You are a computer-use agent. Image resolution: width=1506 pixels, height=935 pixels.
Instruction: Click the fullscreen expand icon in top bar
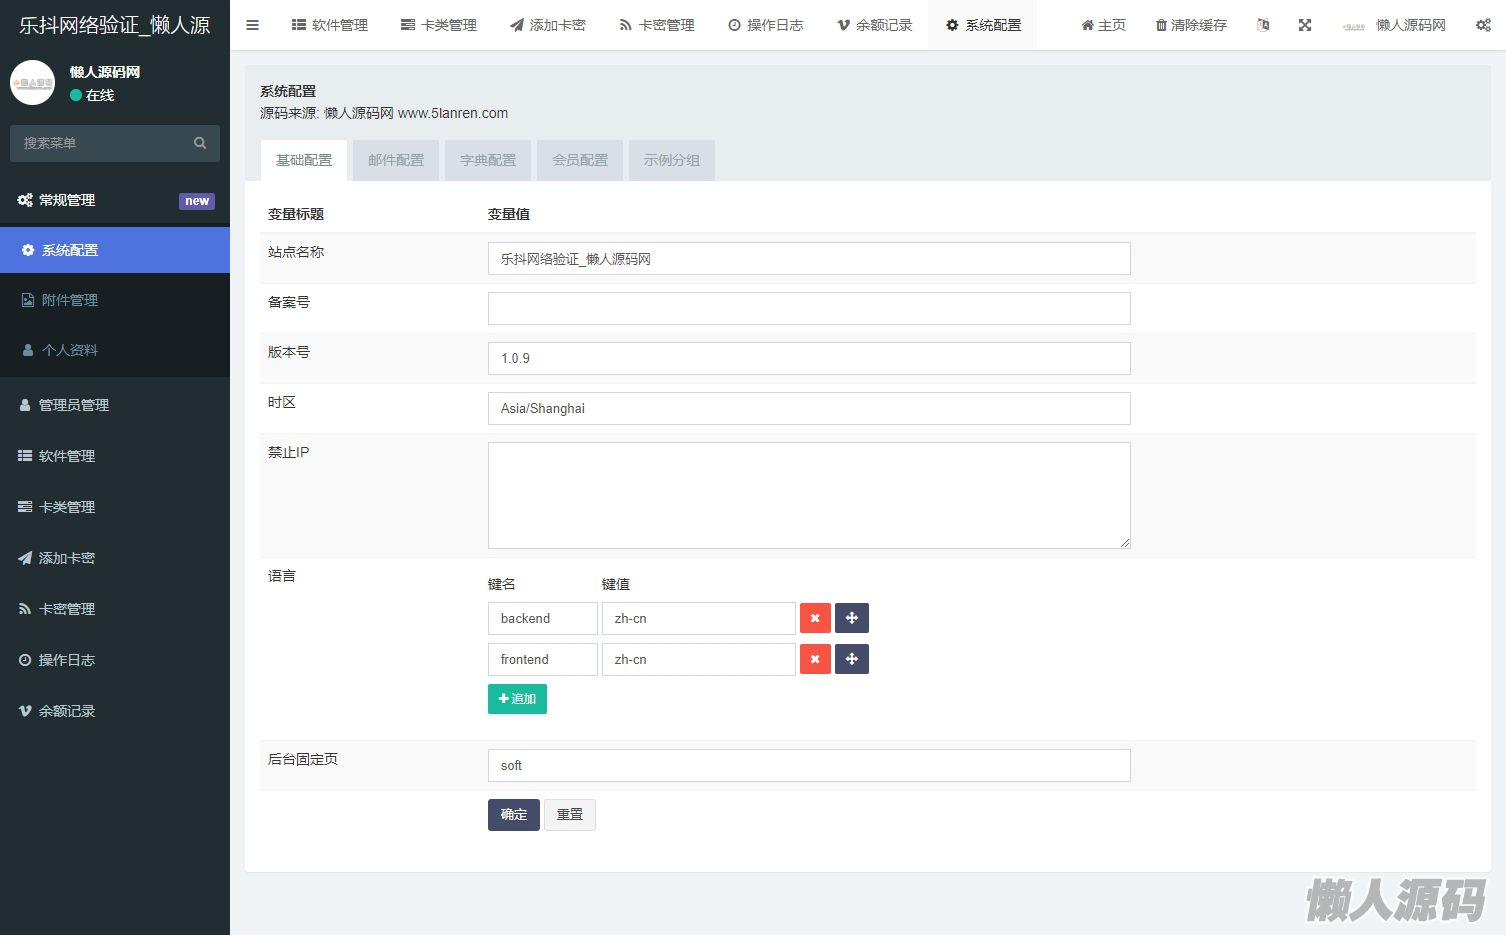tap(1305, 25)
